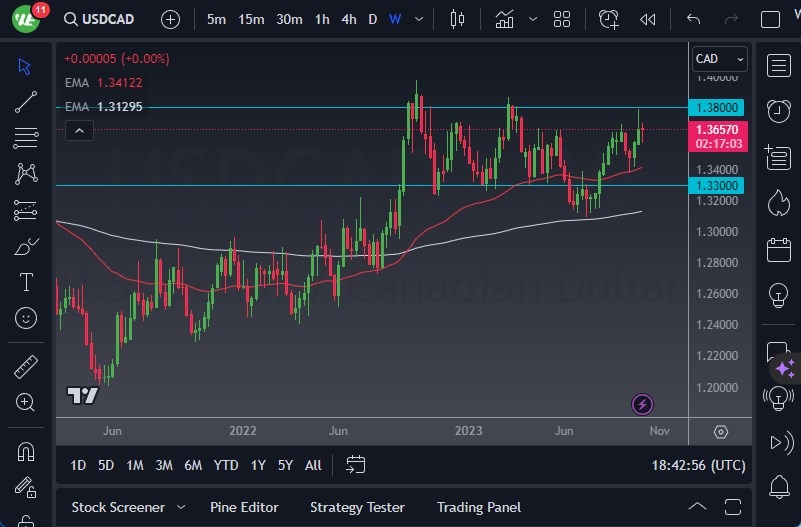Viewport: 801px width, 527px height.
Task: Open the hotlists flame panel
Action: [779, 203]
